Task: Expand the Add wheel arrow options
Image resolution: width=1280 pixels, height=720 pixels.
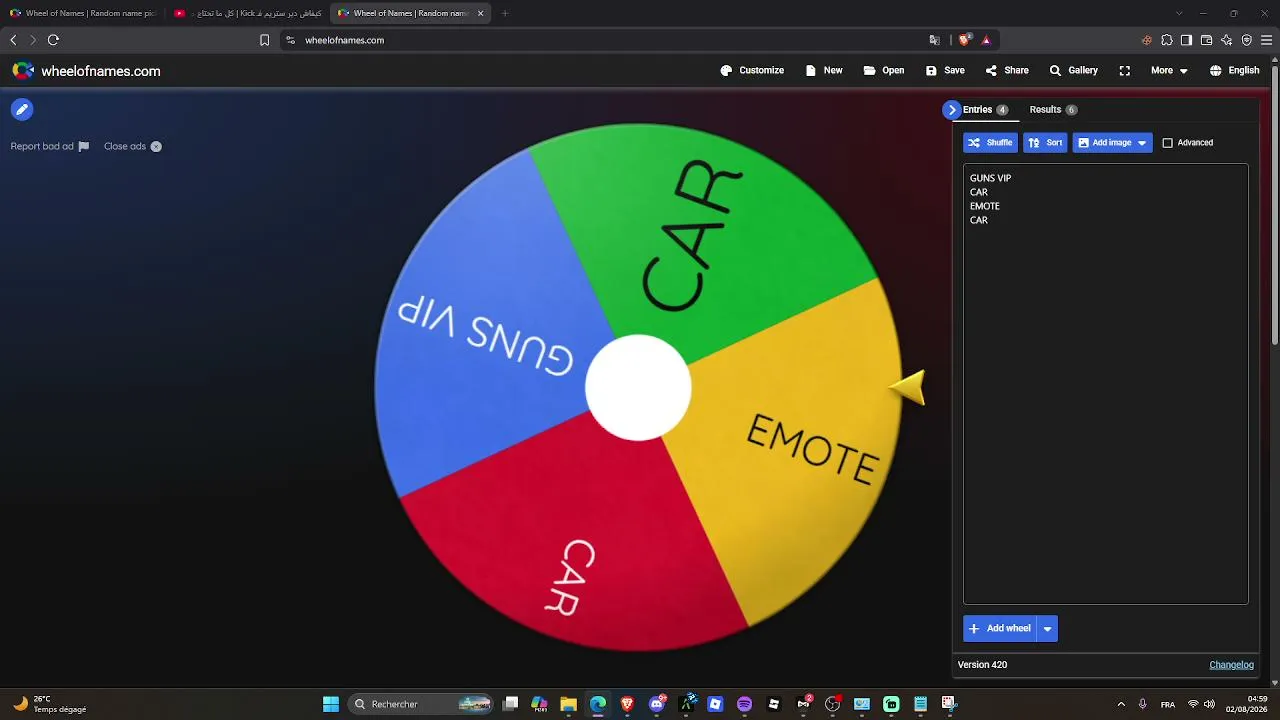Action: coord(1047,629)
